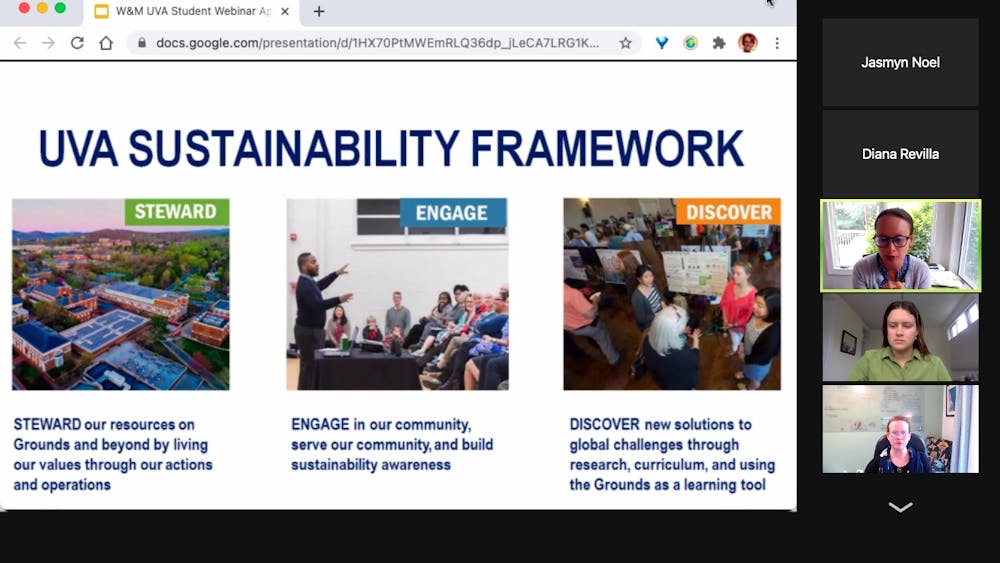This screenshot has width=1000, height=563.
Task: Go to the browser home page
Action: click(106, 43)
